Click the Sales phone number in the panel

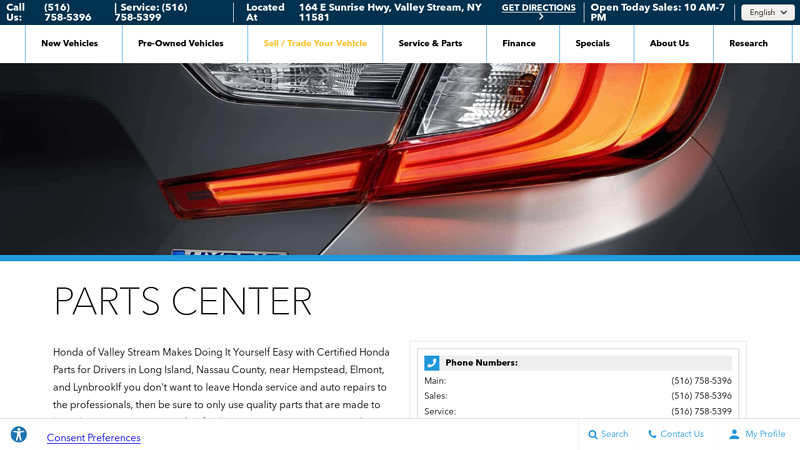click(701, 396)
